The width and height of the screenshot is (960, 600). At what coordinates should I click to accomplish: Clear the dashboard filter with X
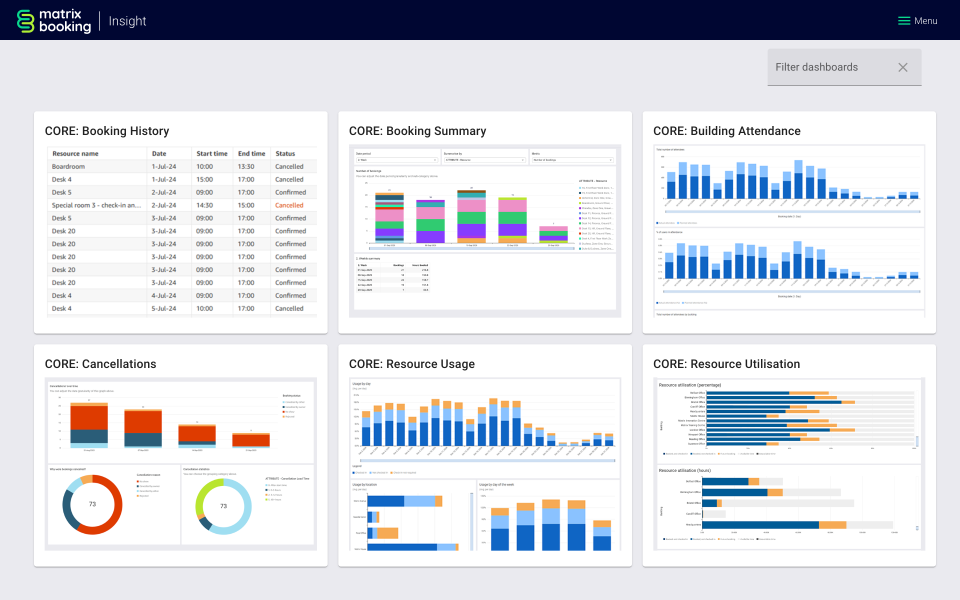coord(902,67)
